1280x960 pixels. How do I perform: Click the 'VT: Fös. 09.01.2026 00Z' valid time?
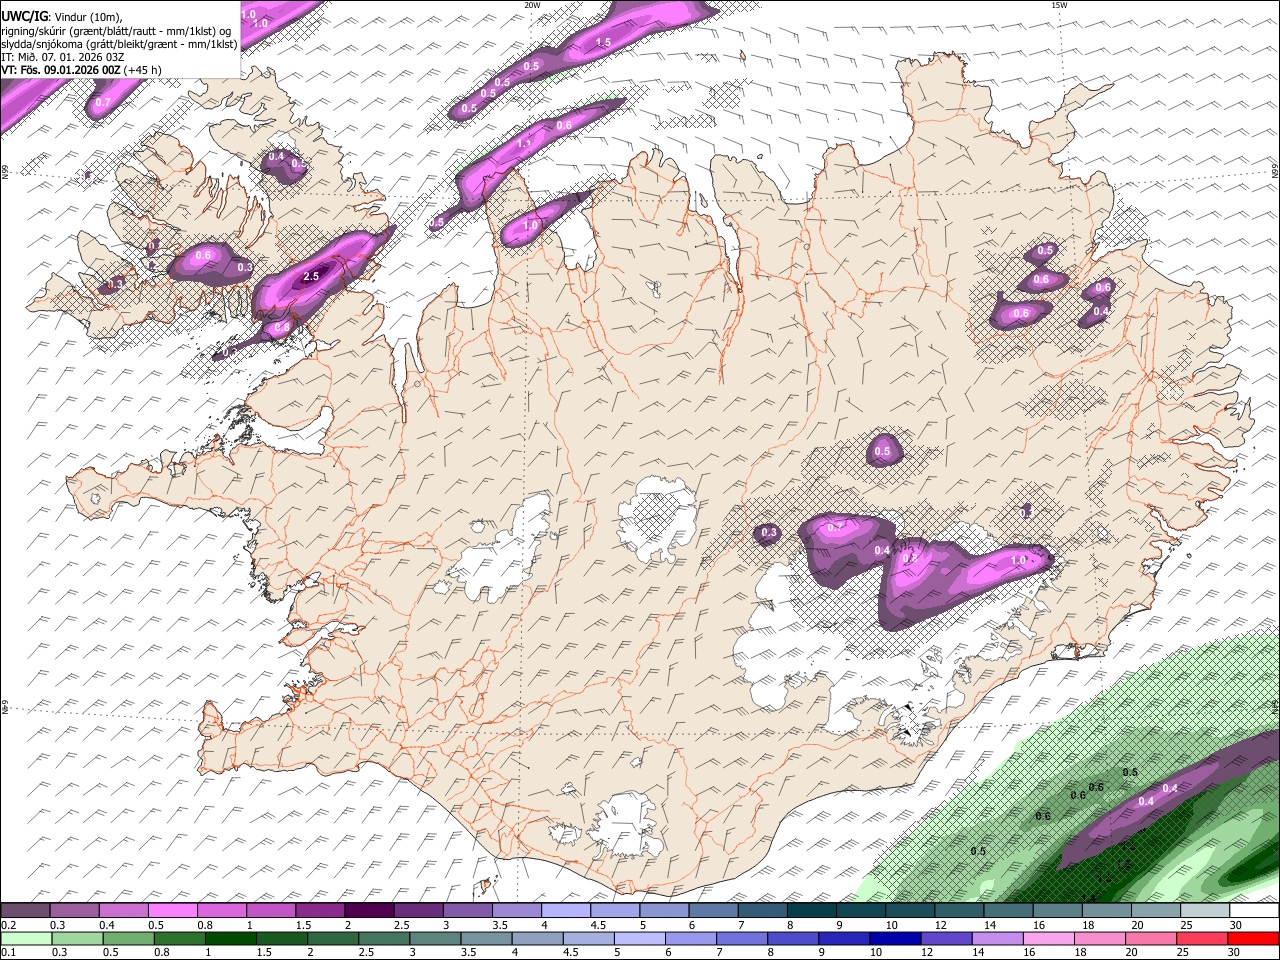click(61, 70)
